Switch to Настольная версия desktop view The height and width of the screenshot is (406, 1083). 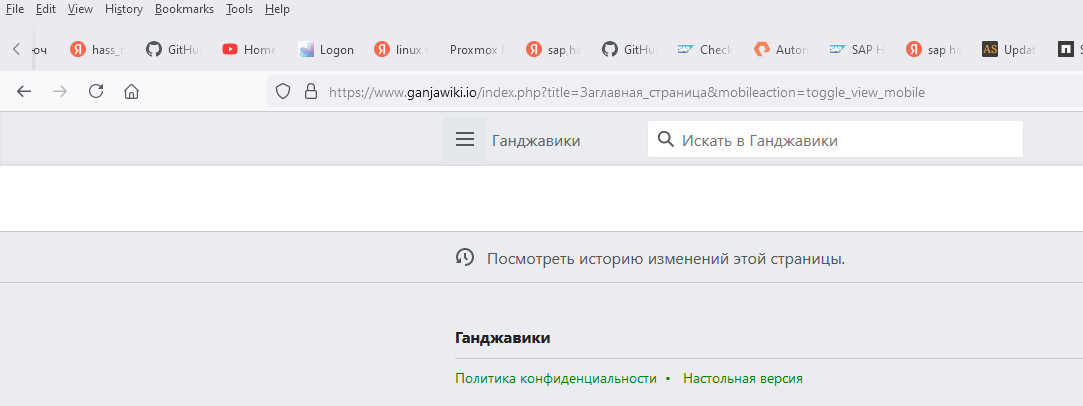point(742,379)
